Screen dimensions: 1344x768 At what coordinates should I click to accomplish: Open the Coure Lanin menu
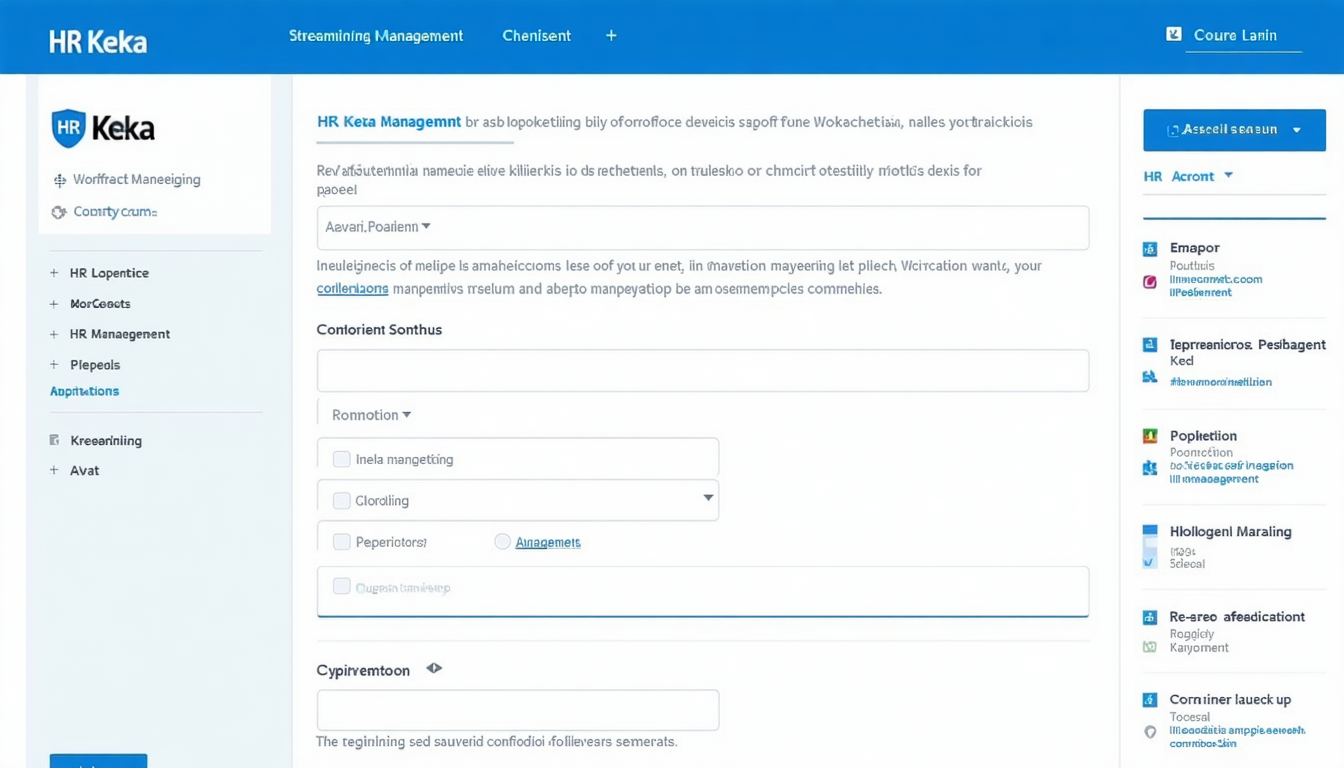pos(1235,35)
